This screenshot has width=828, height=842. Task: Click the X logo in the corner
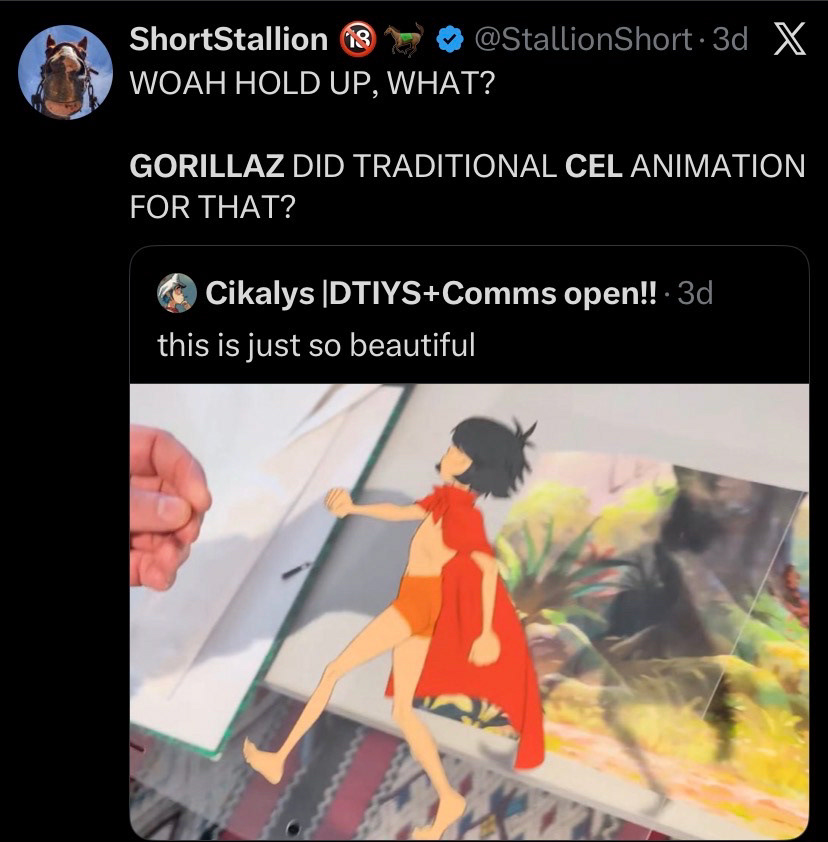coord(790,39)
